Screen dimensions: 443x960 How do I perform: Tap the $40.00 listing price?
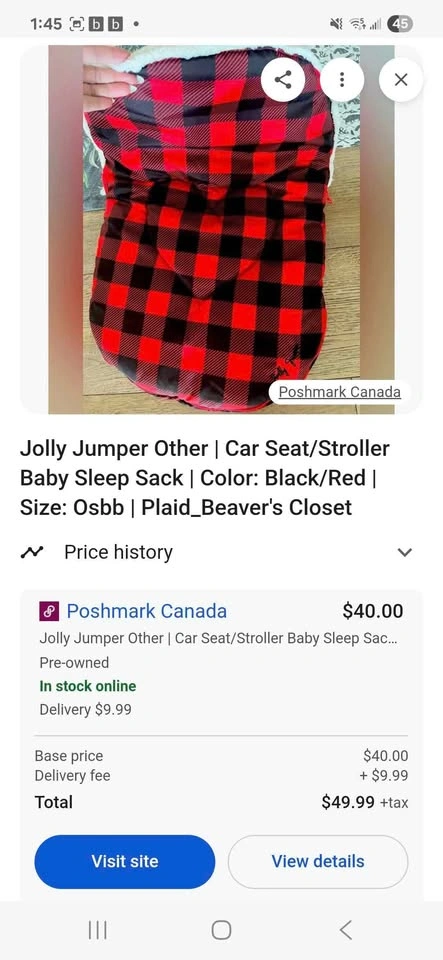(x=373, y=611)
